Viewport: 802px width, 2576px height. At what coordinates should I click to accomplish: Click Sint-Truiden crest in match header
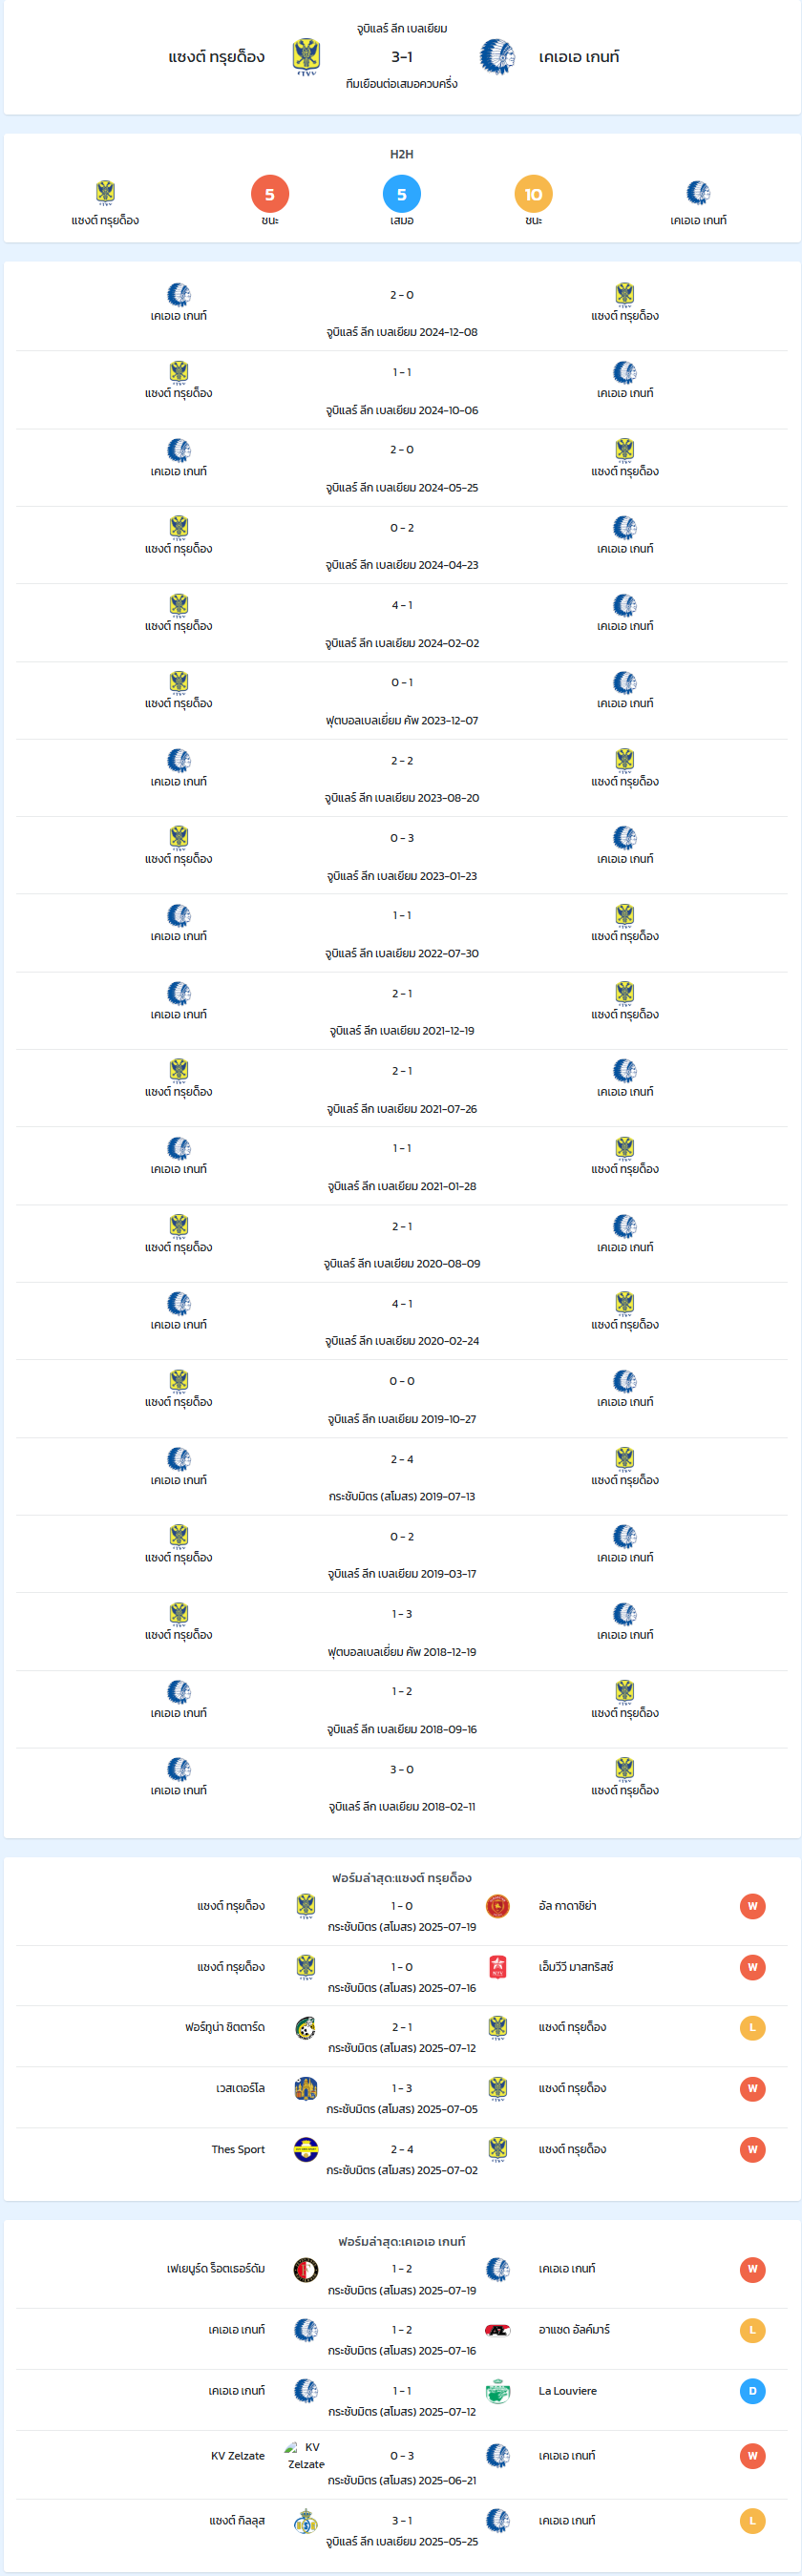pos(306,57)
